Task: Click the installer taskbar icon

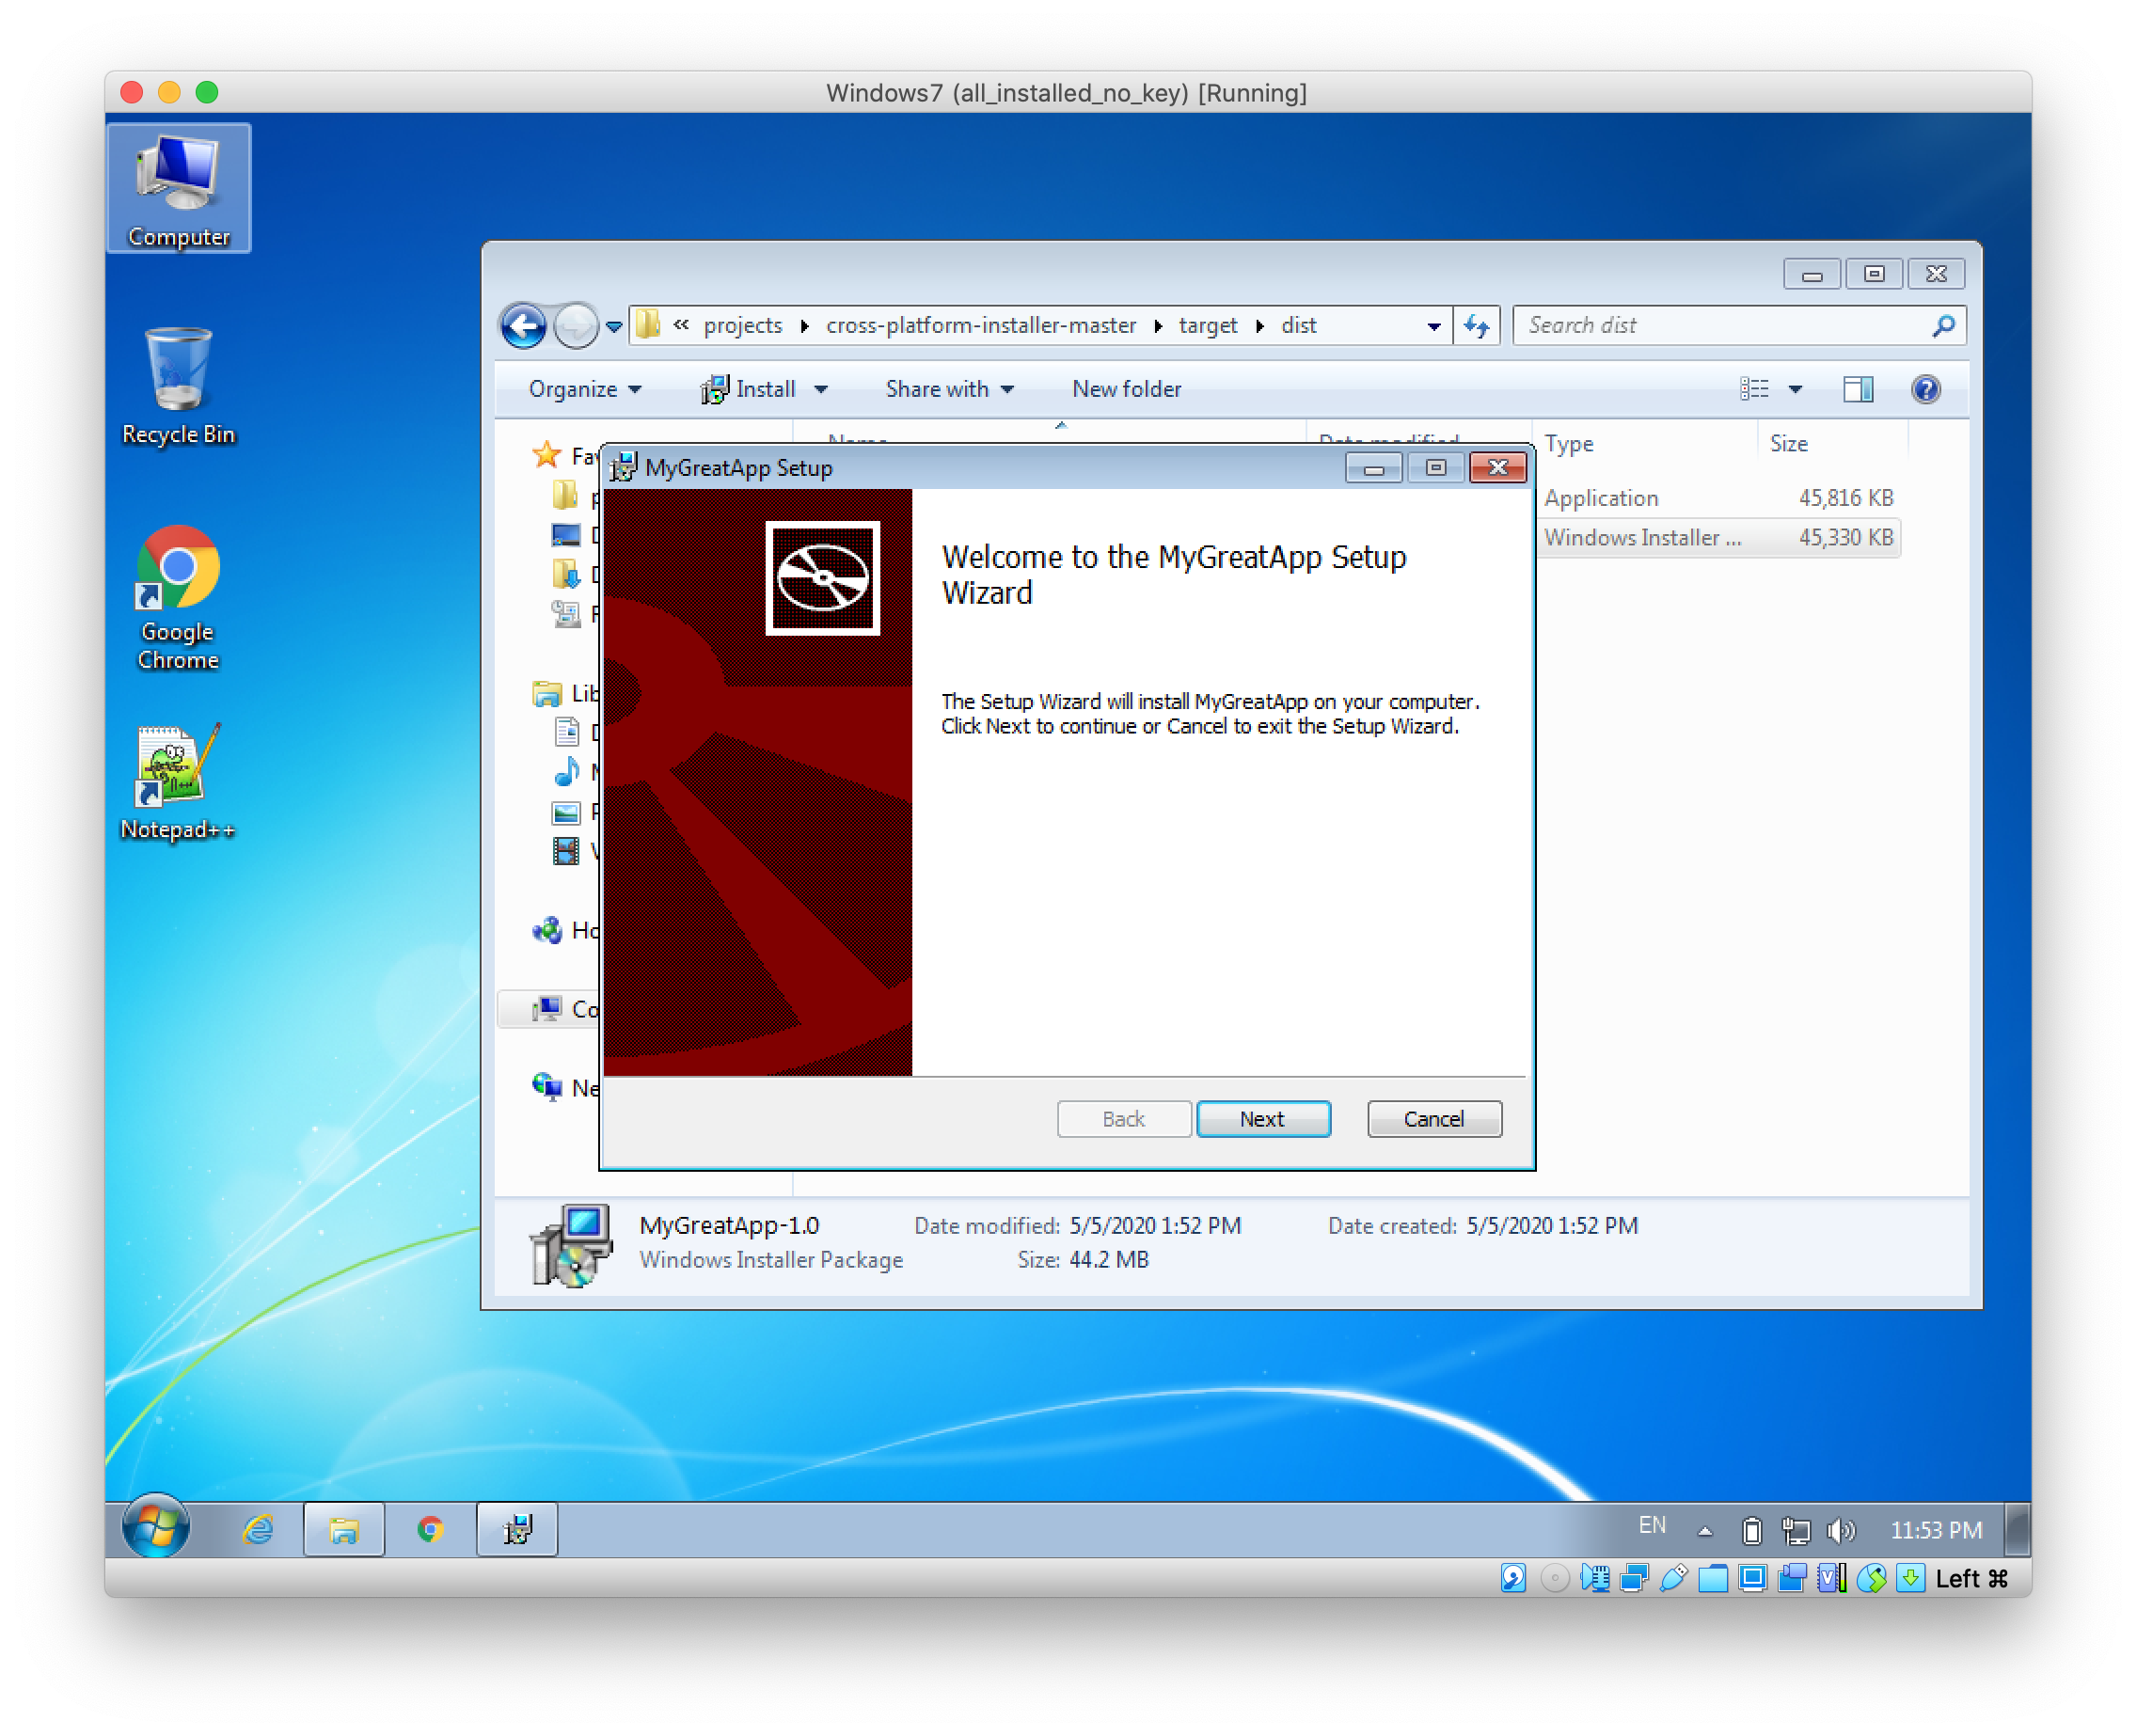Action: [x=517, y=1529]
